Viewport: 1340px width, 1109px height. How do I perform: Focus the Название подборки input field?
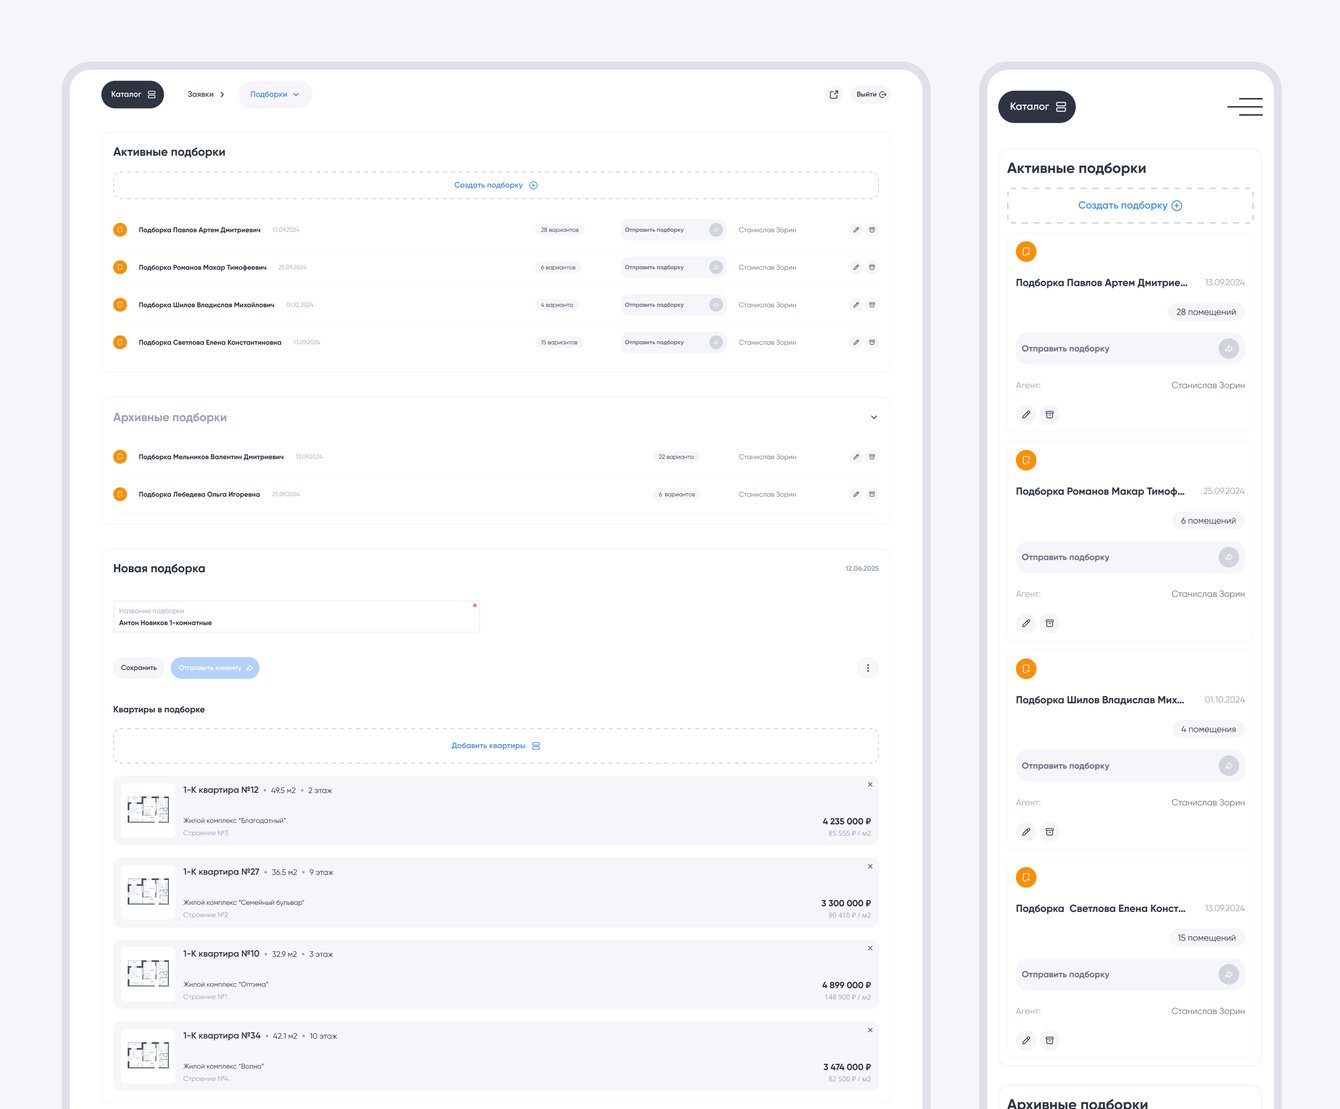tap(297, 617)
